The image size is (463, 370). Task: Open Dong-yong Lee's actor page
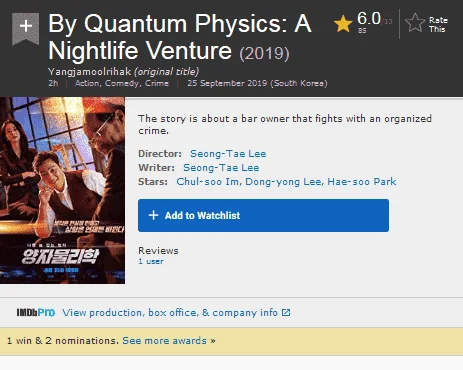[283, 182]
